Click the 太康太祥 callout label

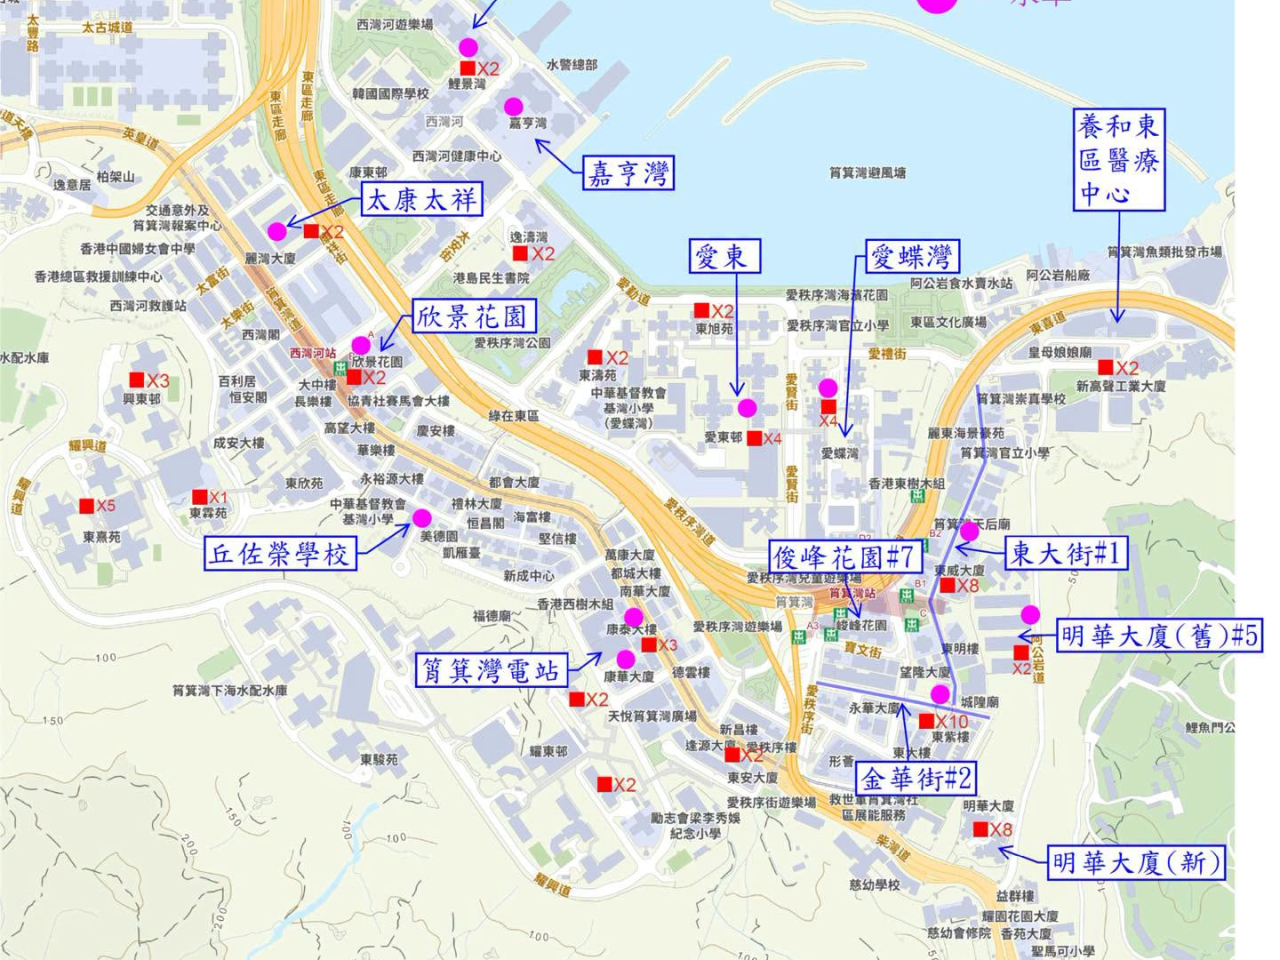point(421,199)
